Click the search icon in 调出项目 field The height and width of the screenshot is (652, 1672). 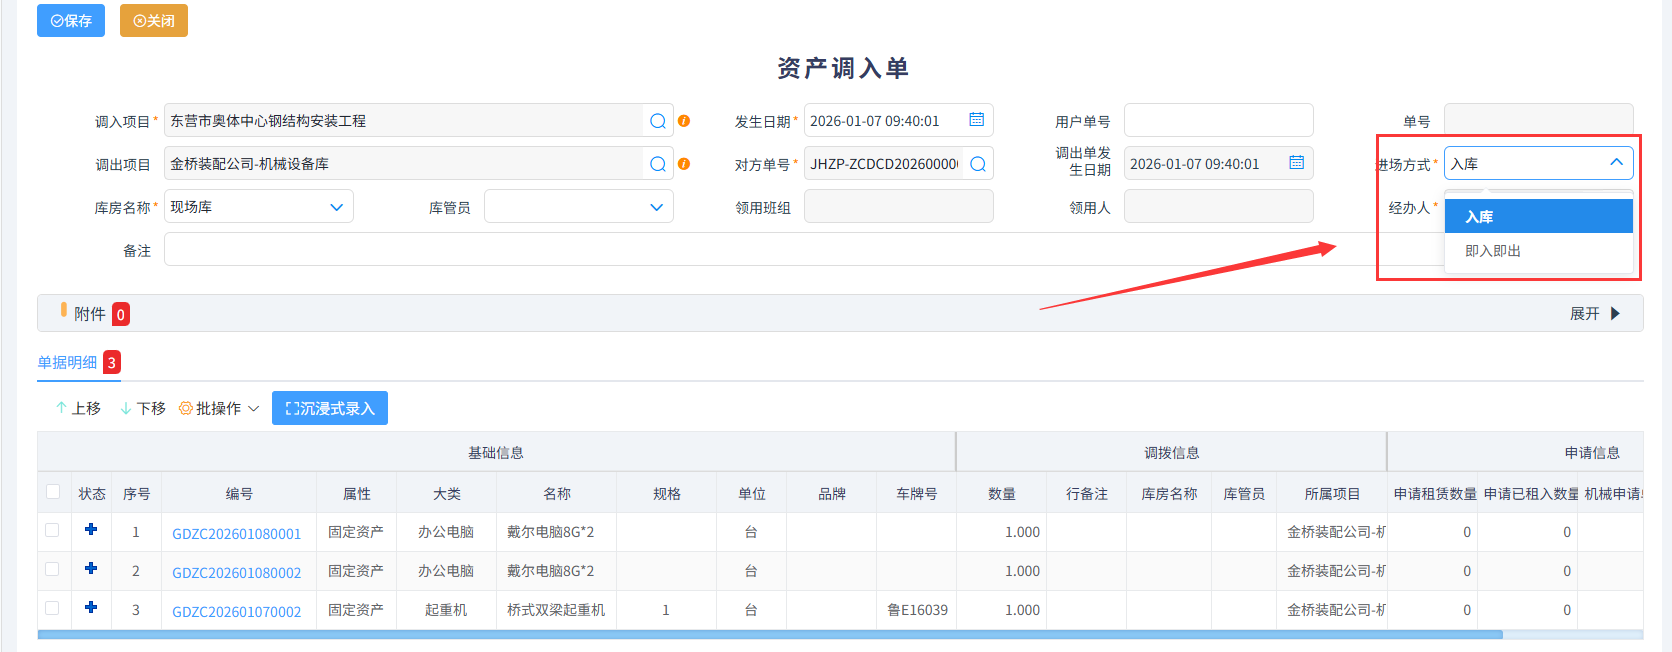(x=658, y=164)
